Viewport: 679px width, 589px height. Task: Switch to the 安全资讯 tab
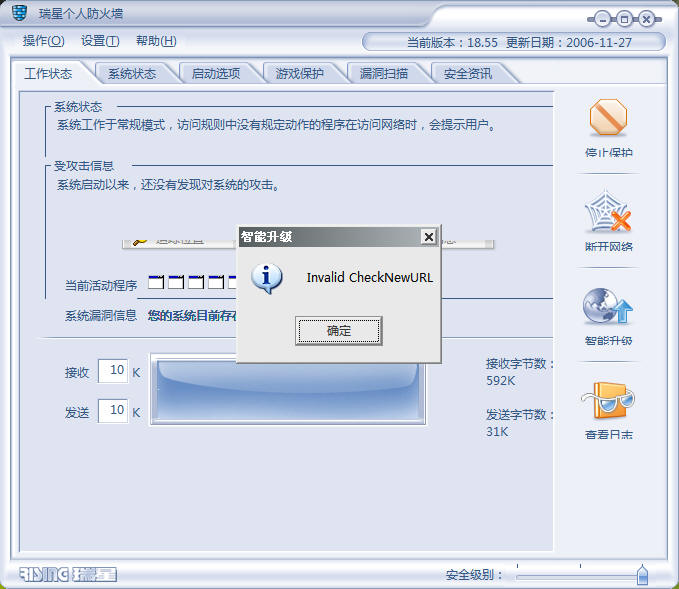click(468, 74)
